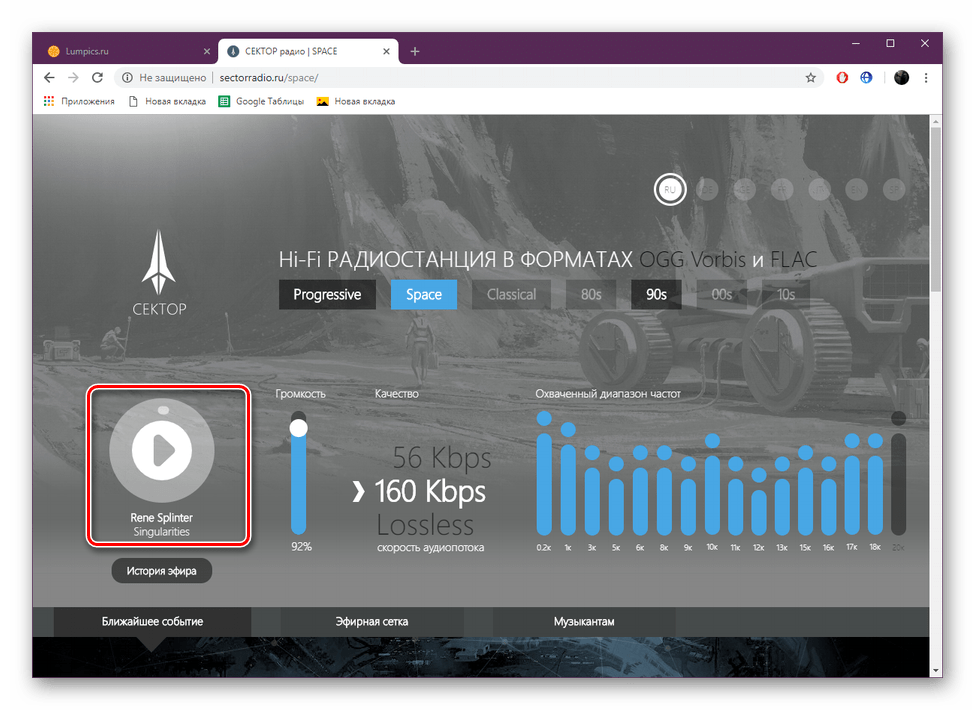Open the user profile avatar icon

coord(901,78)
